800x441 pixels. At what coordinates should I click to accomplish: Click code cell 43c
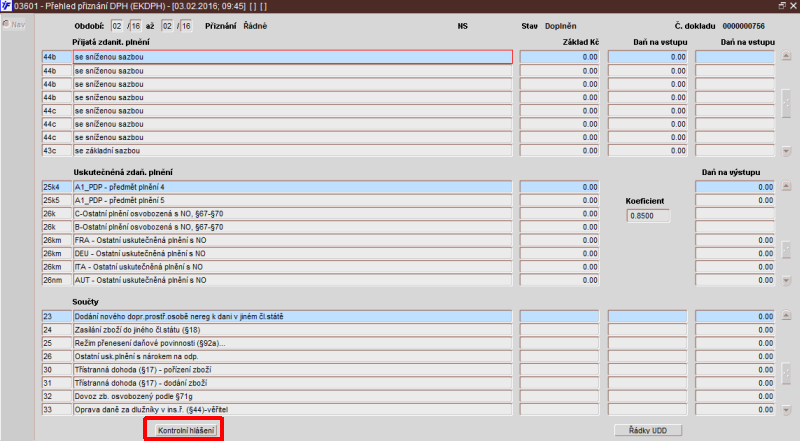(57, 151)
